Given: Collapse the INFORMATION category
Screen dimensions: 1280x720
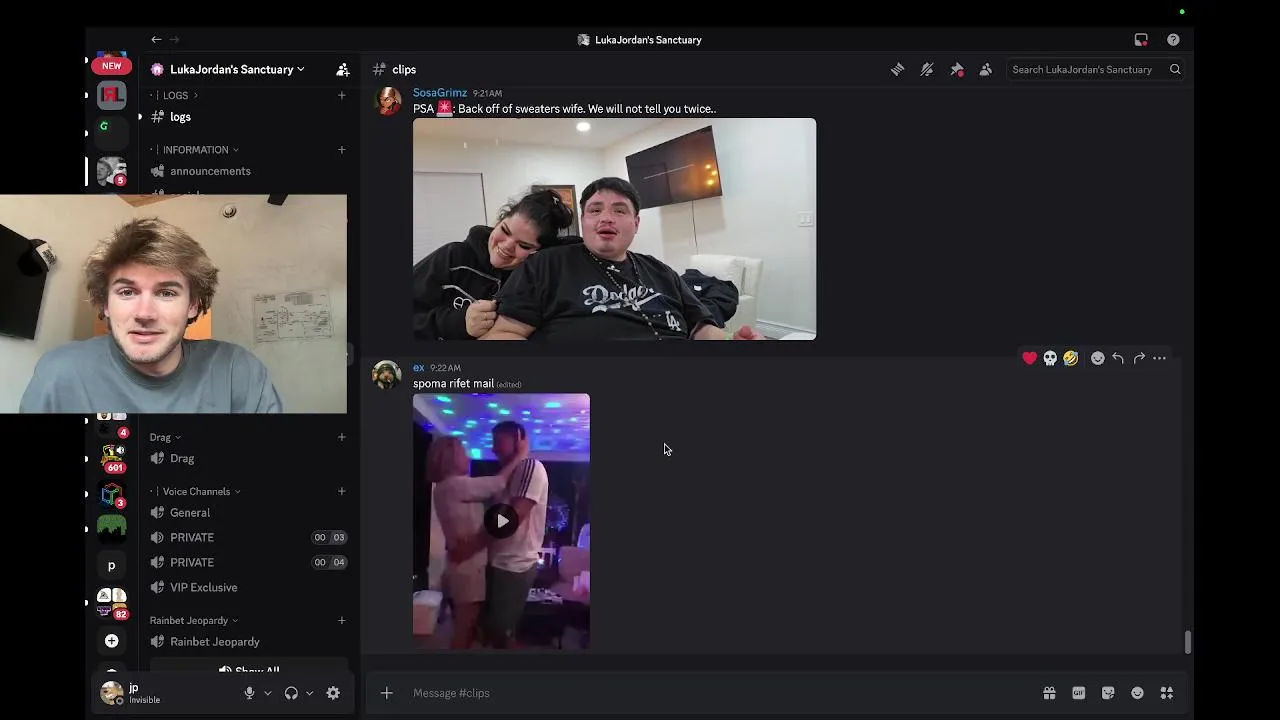Looking at the screenshot, I should 200,150.
